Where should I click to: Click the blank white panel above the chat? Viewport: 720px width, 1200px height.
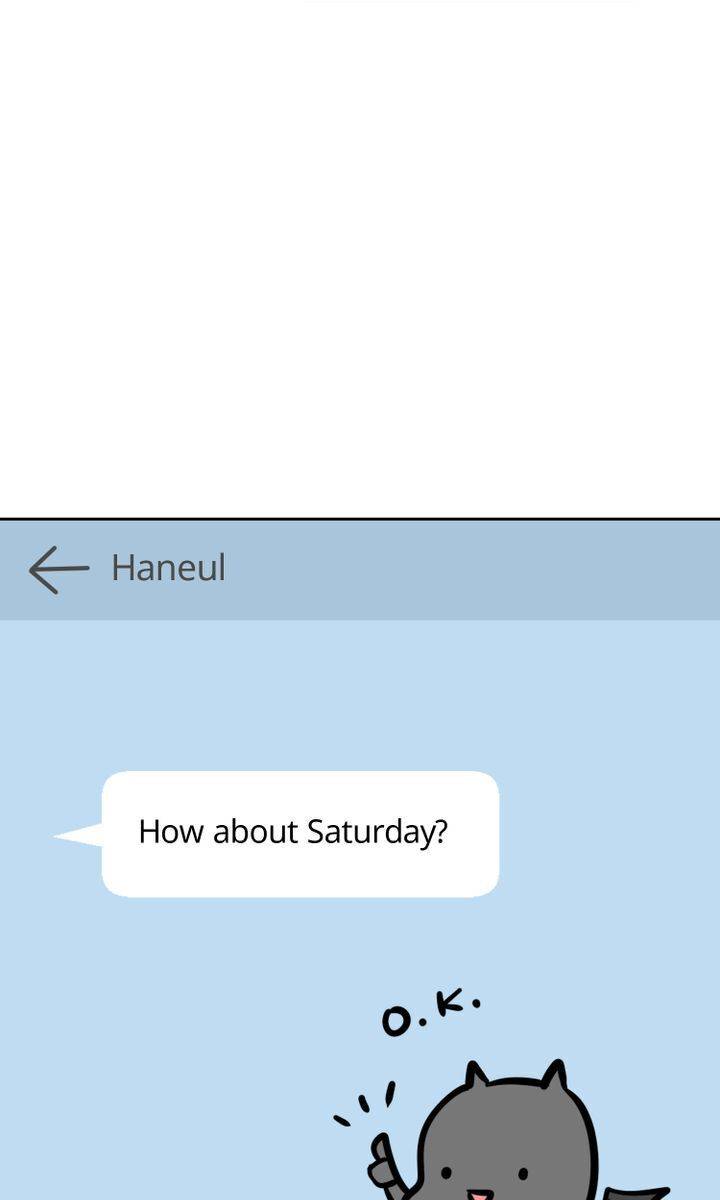[360, 260]
